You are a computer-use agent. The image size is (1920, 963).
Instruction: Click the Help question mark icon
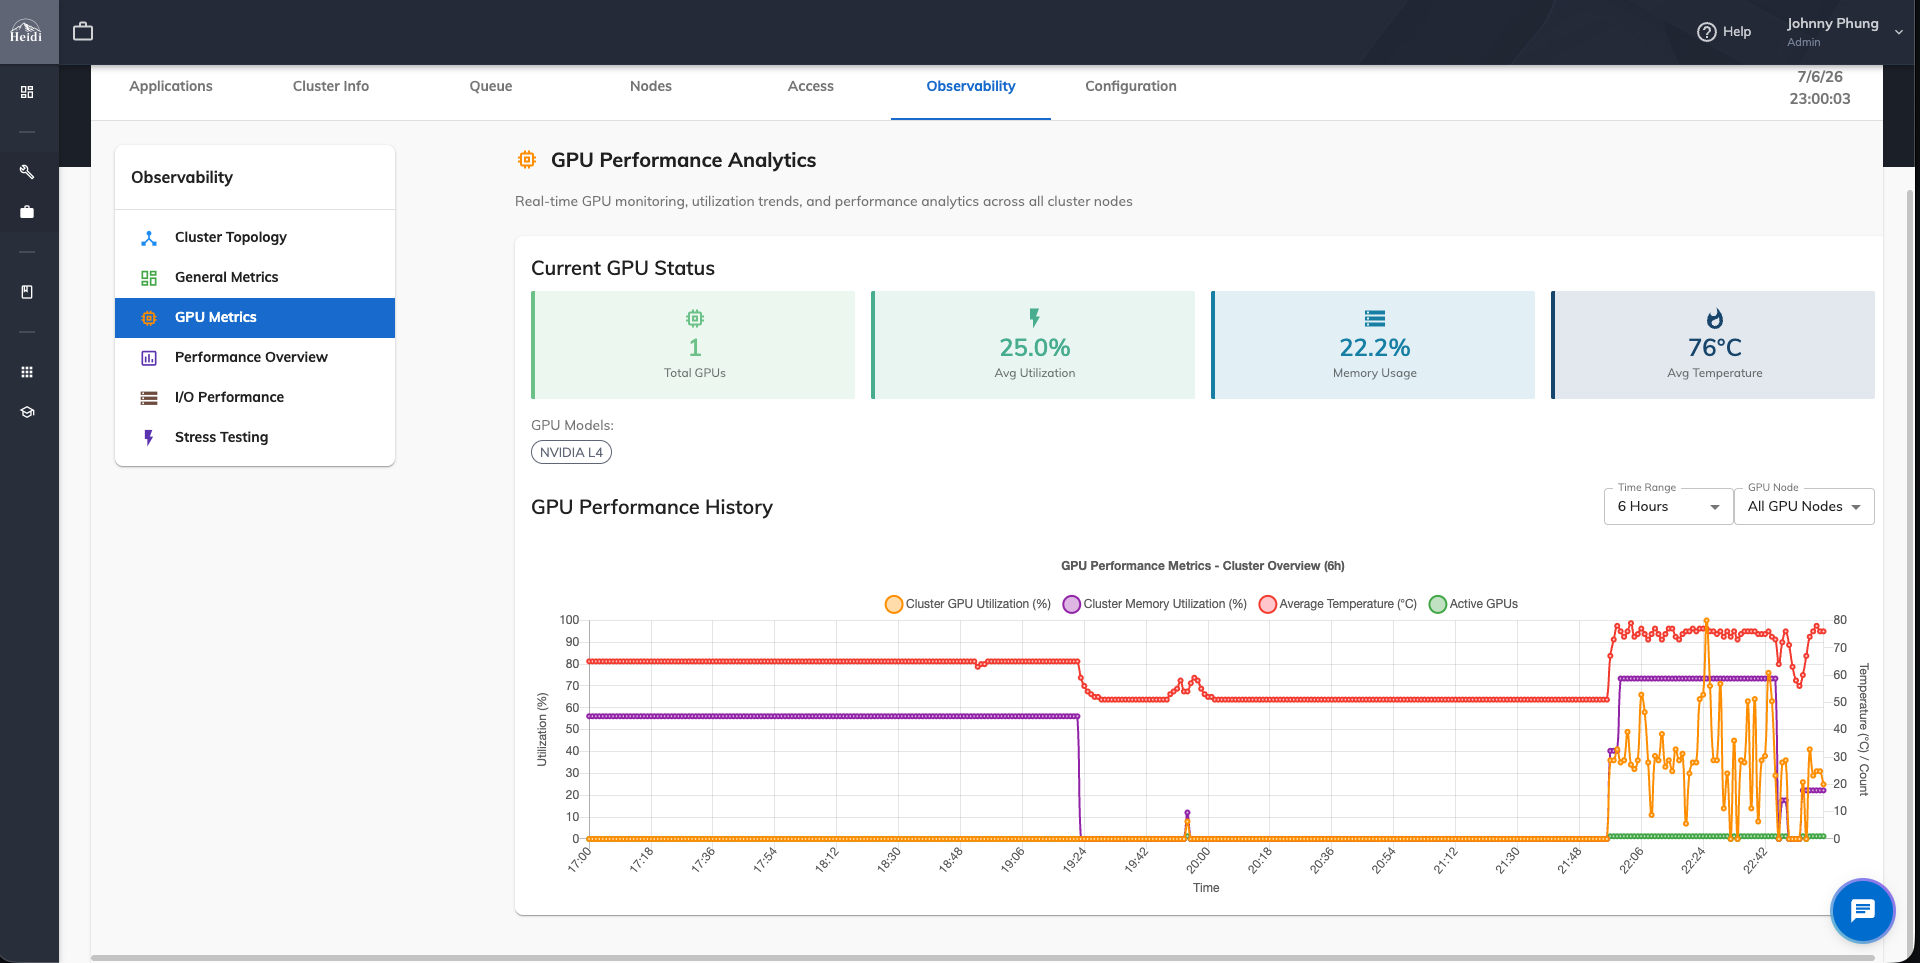pyautogui.click(x=1707, y=32)
